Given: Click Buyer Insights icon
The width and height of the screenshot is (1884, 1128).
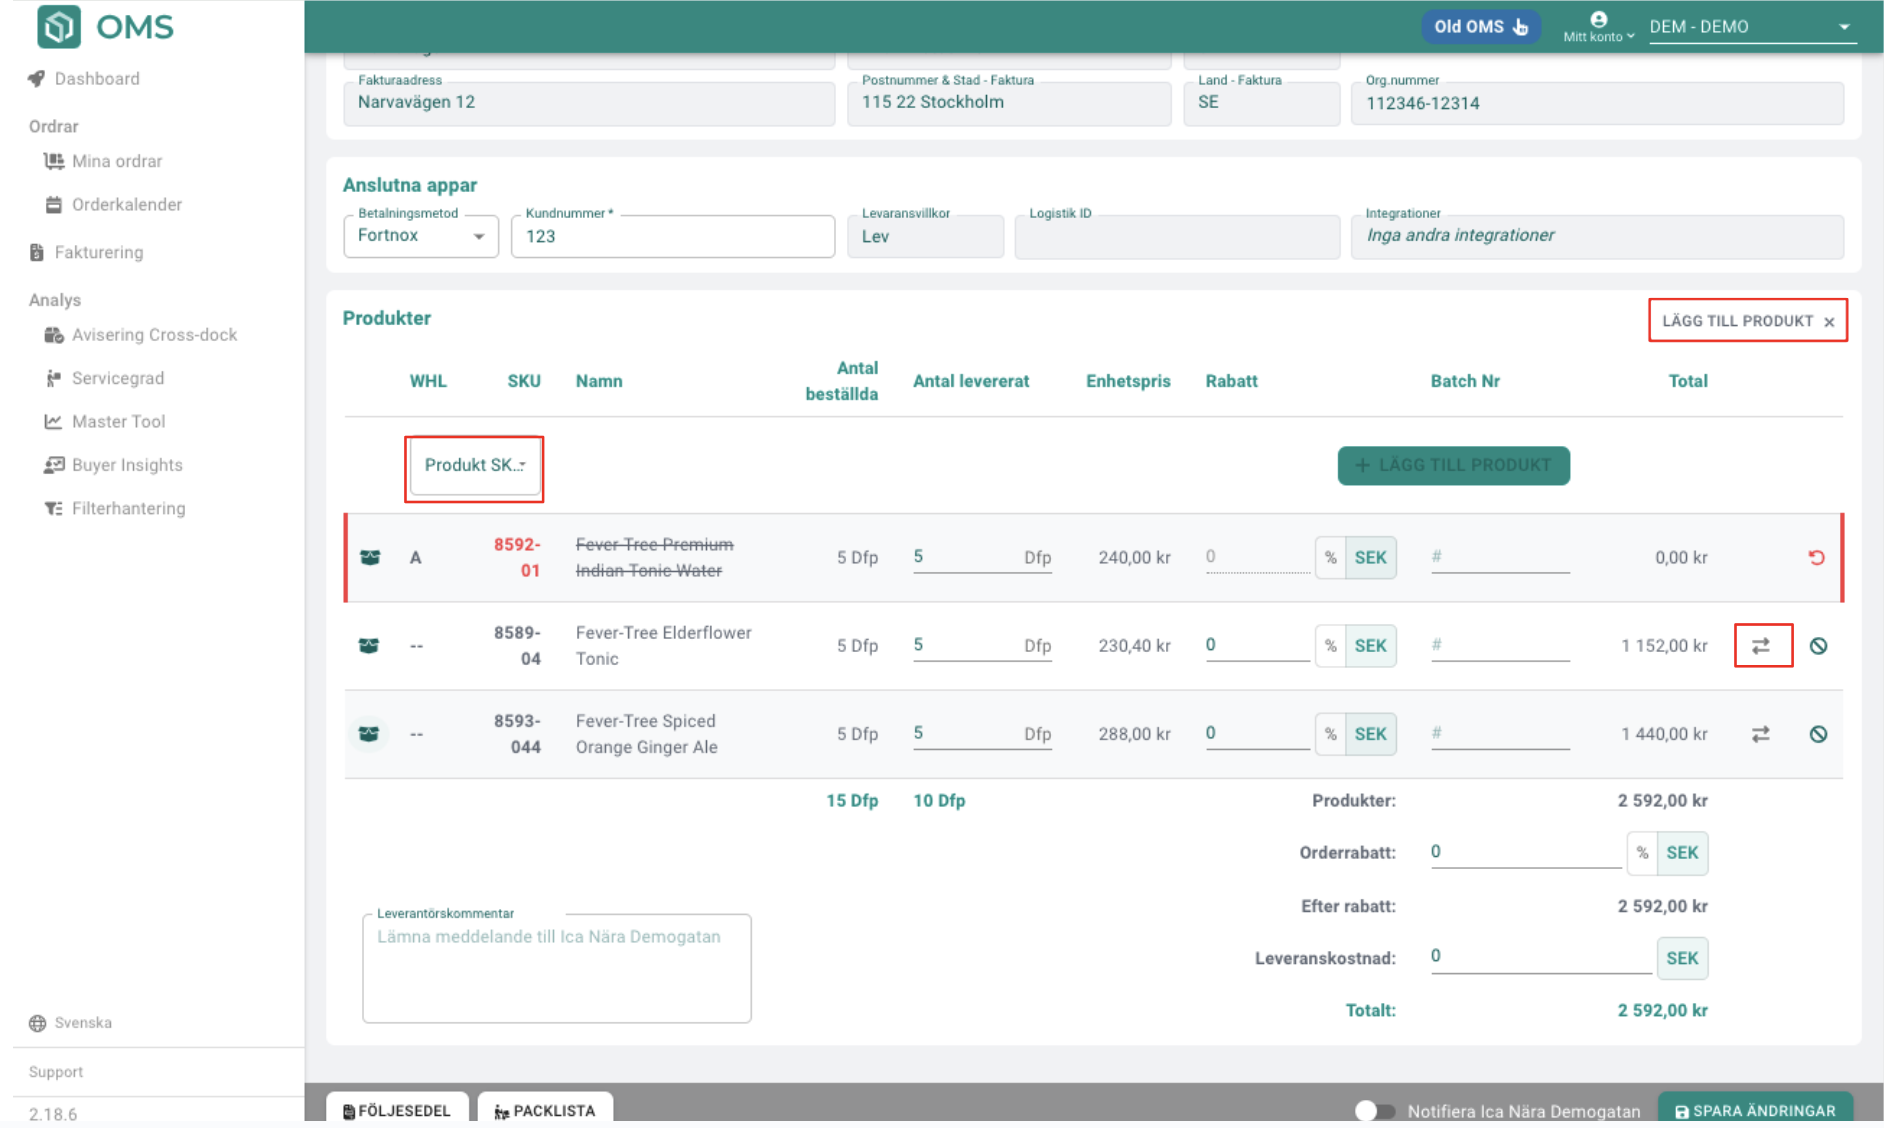Looking at the screenshot, I should pos(54,465).
